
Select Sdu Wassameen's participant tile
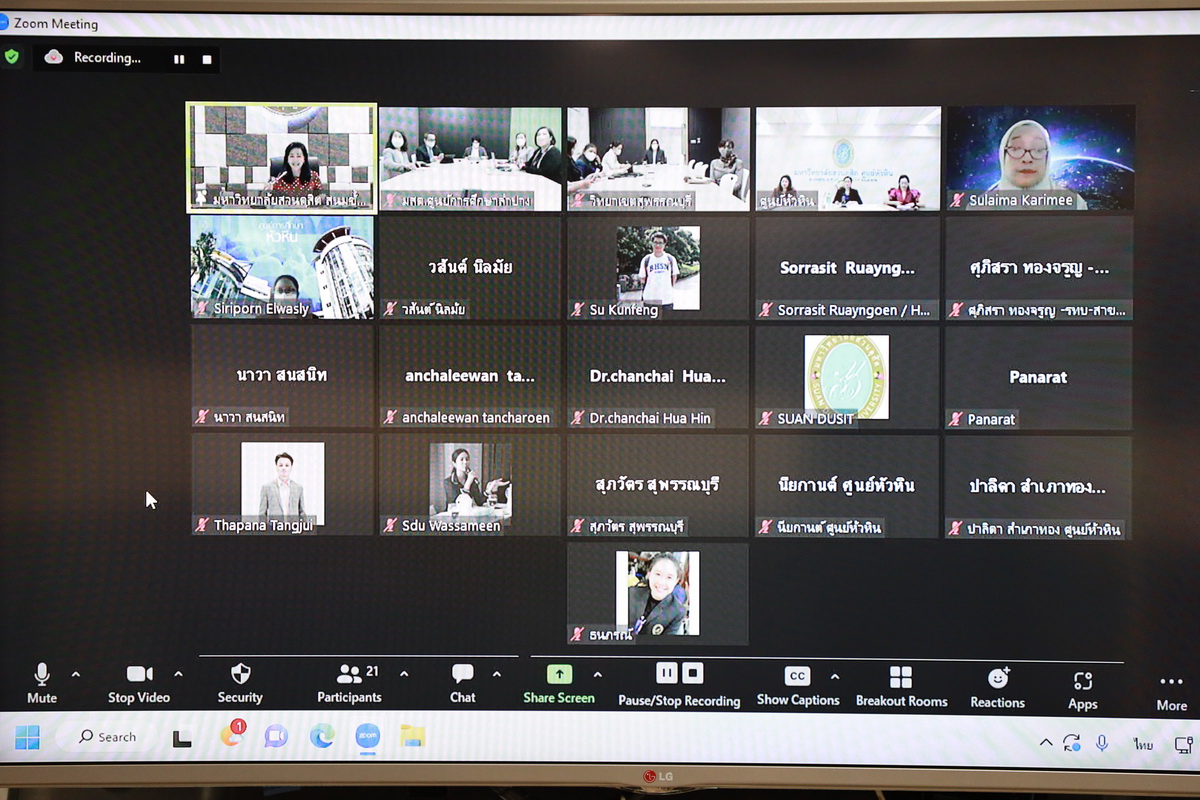coord(470,484)
